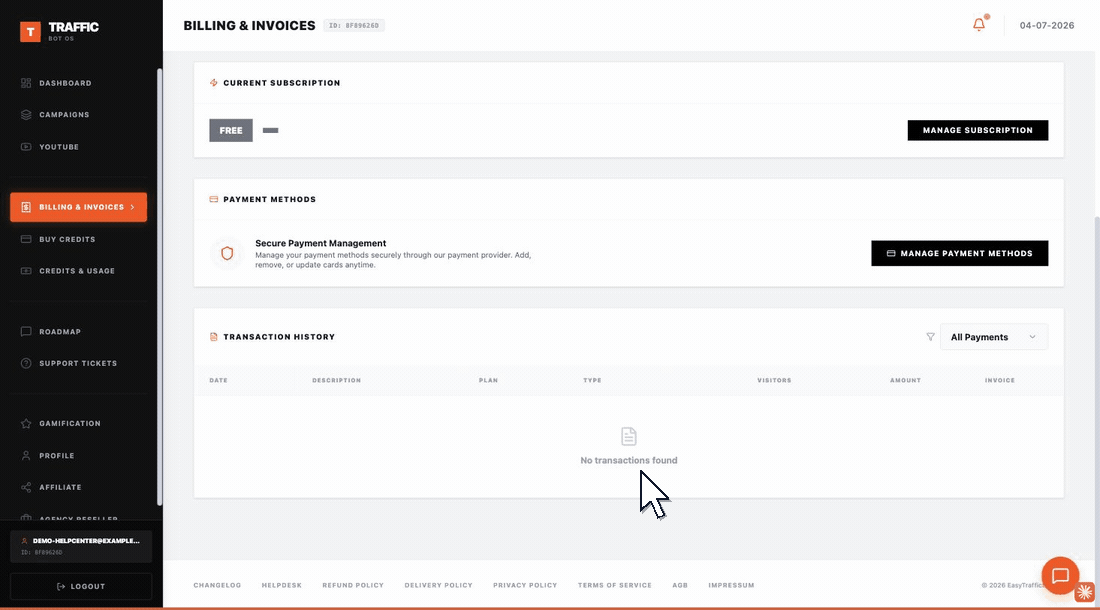Click the Payment Methods card icon
The height and width of the screenshot is (610, 1100).
pyautogui.click(x=213, y=199)
